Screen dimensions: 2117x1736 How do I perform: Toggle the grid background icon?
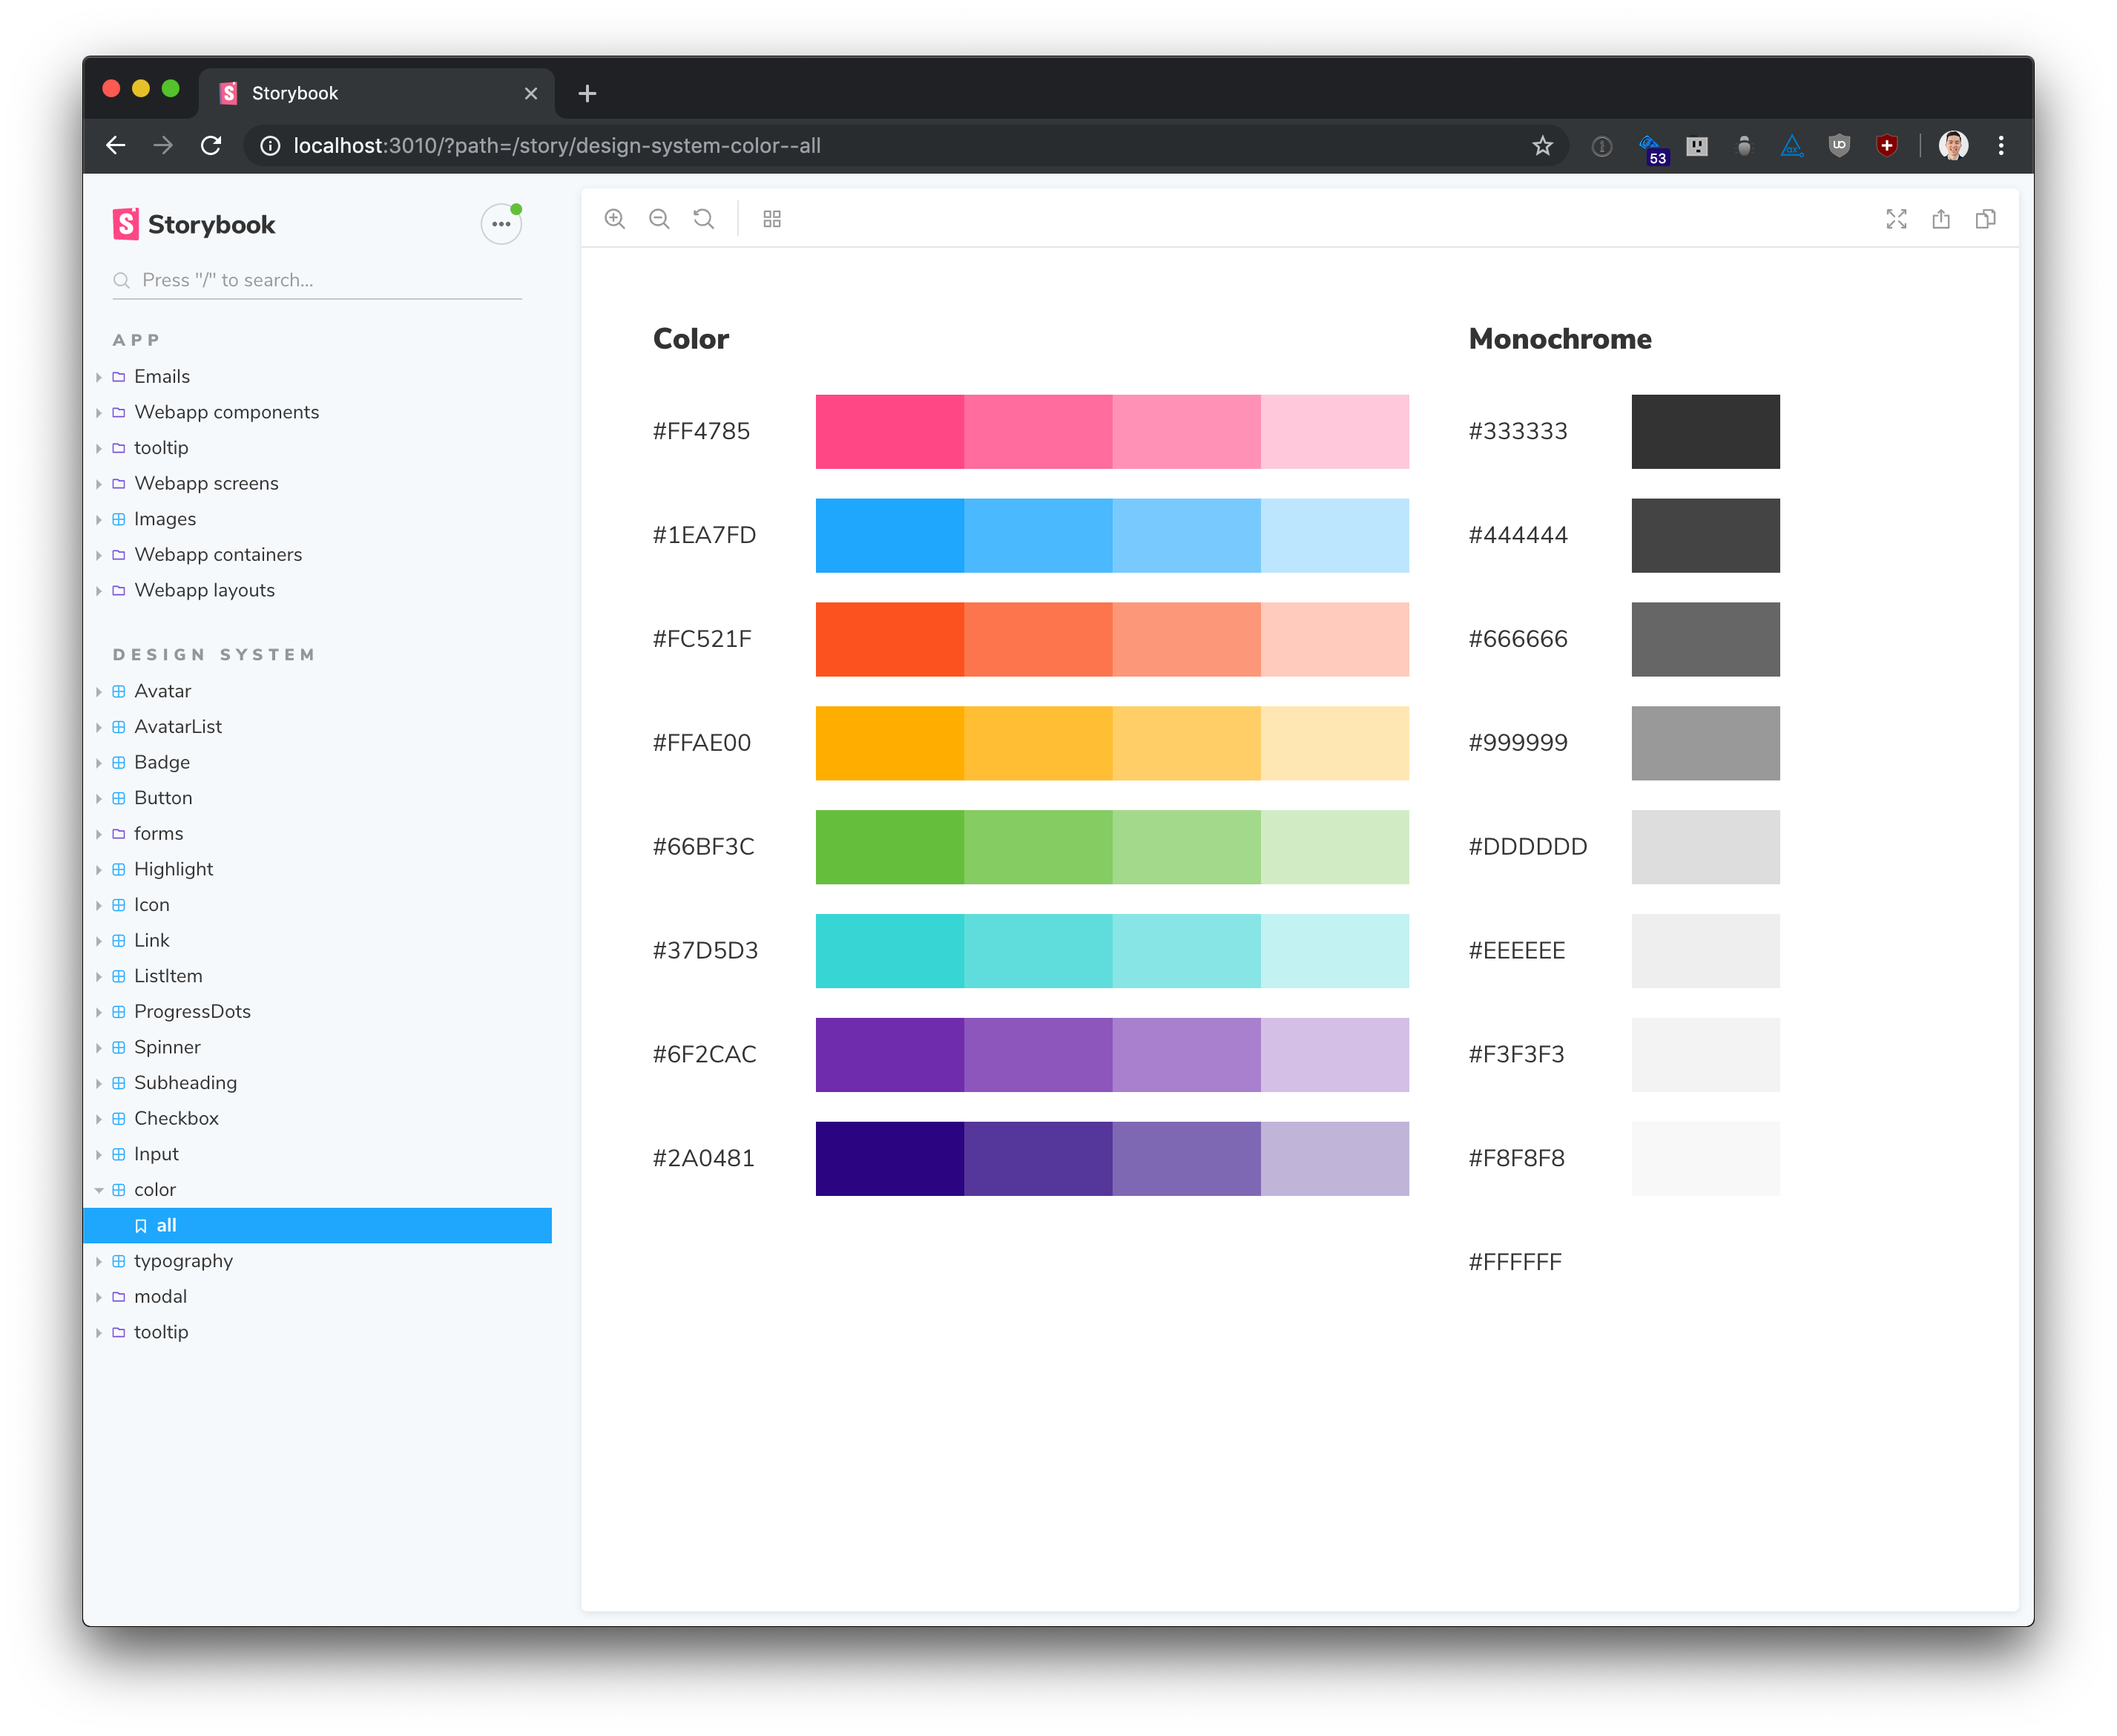point(772,218)
